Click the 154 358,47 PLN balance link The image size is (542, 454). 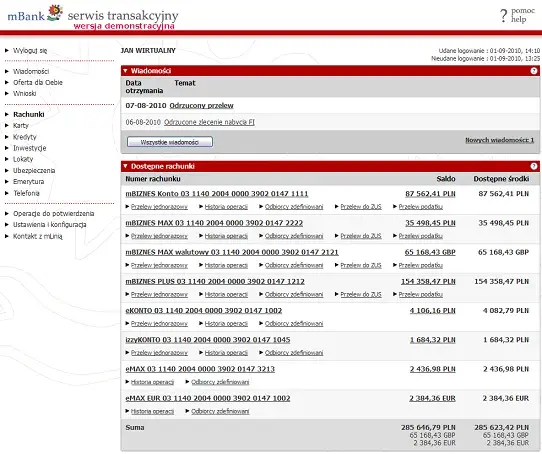[428, 281]
